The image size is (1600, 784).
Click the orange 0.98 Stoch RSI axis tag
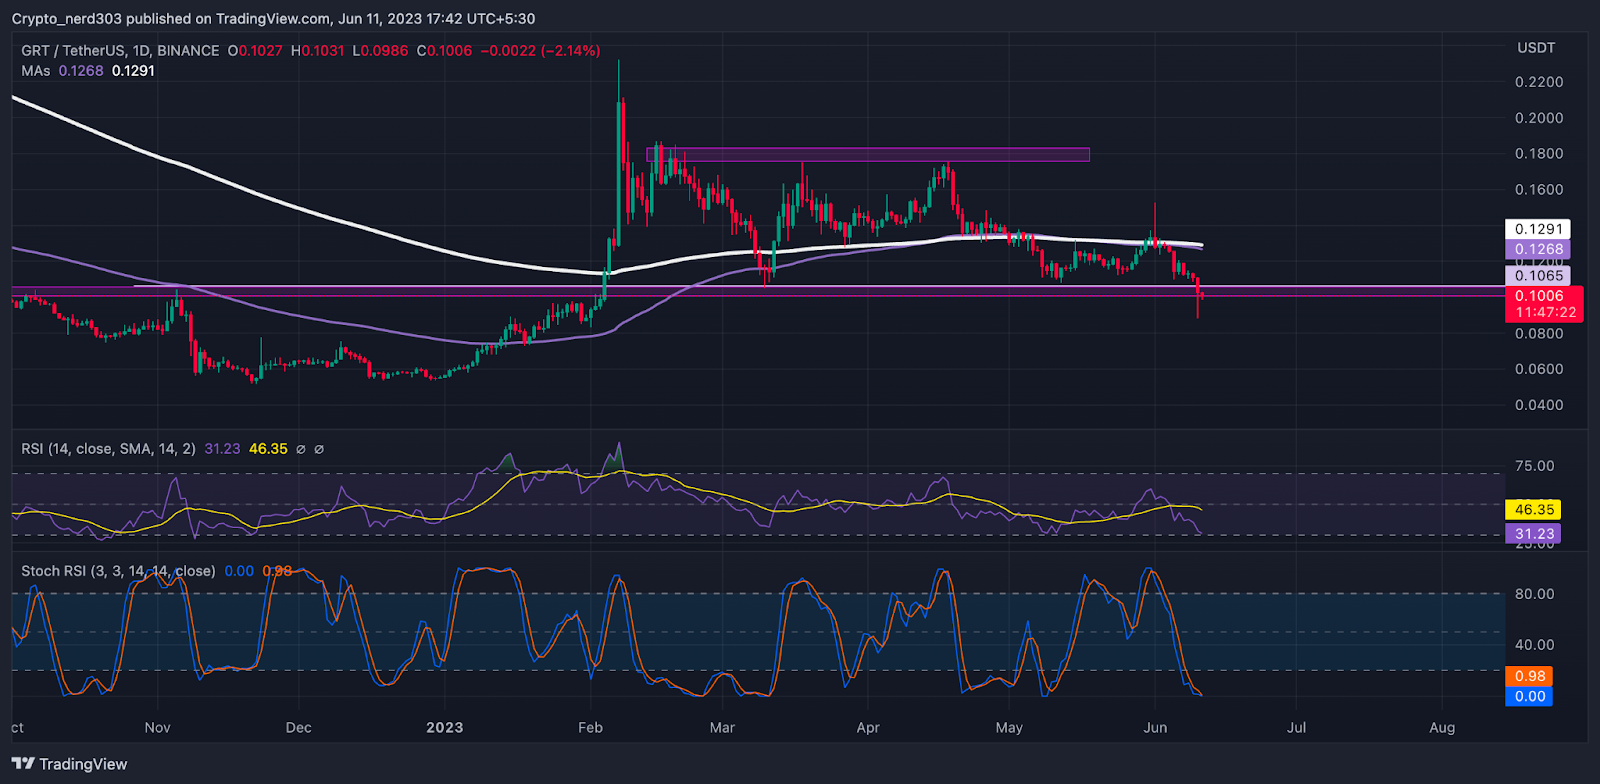click(x=1529, y=676)
